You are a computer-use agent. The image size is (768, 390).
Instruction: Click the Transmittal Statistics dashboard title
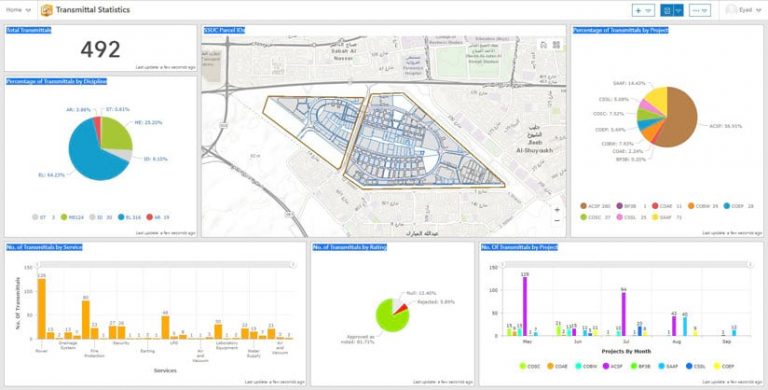click(x=93, y=10)
